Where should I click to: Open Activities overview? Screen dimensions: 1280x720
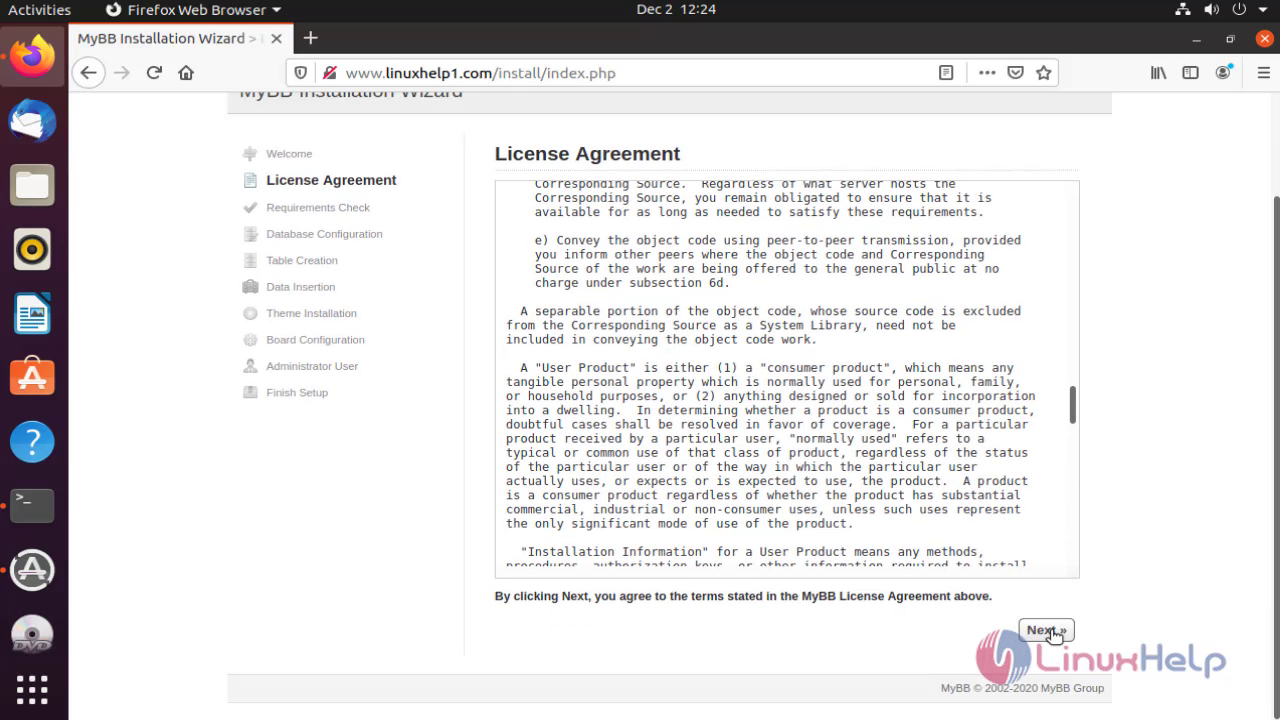pyautogui.click(x=39, y=10)
